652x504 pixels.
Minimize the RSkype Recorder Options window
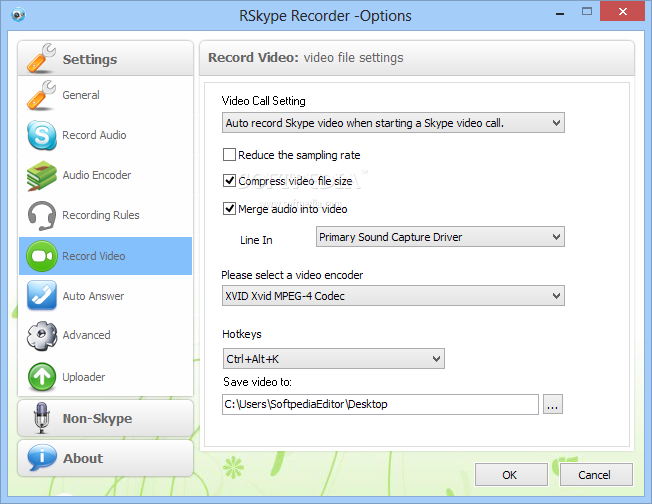[560, 13]
